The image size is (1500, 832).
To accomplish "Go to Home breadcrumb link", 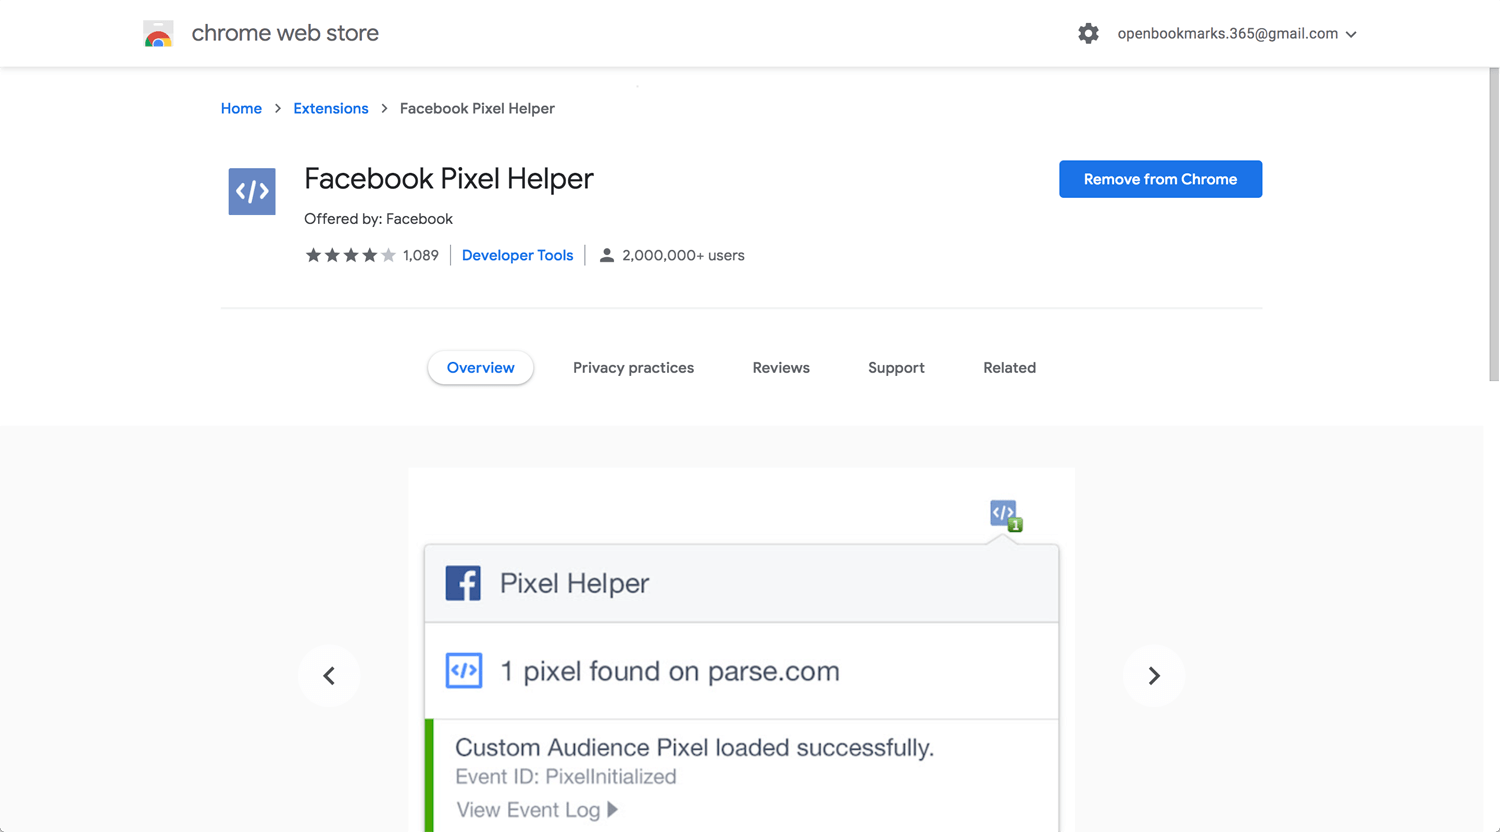I will click(x=241, y=108).
